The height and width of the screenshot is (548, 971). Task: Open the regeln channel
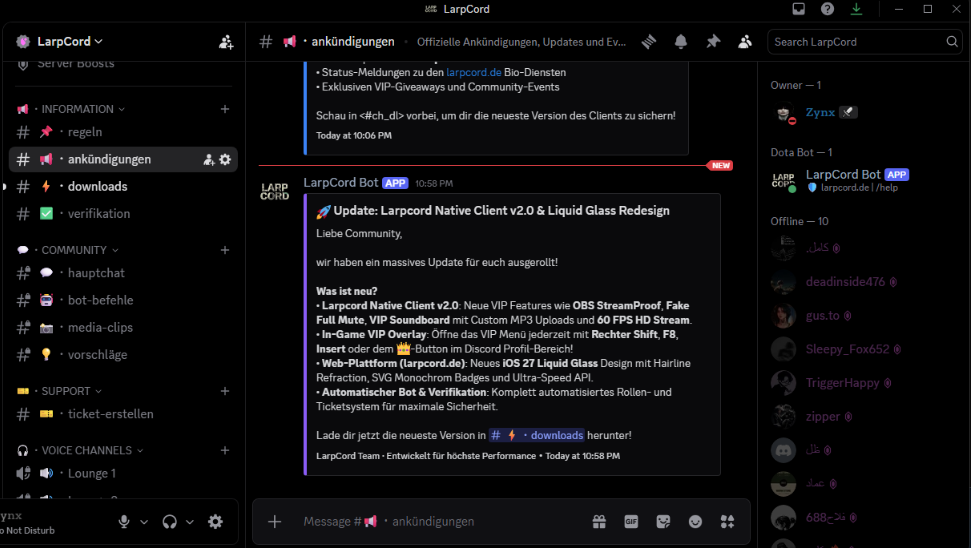(123, 132)
